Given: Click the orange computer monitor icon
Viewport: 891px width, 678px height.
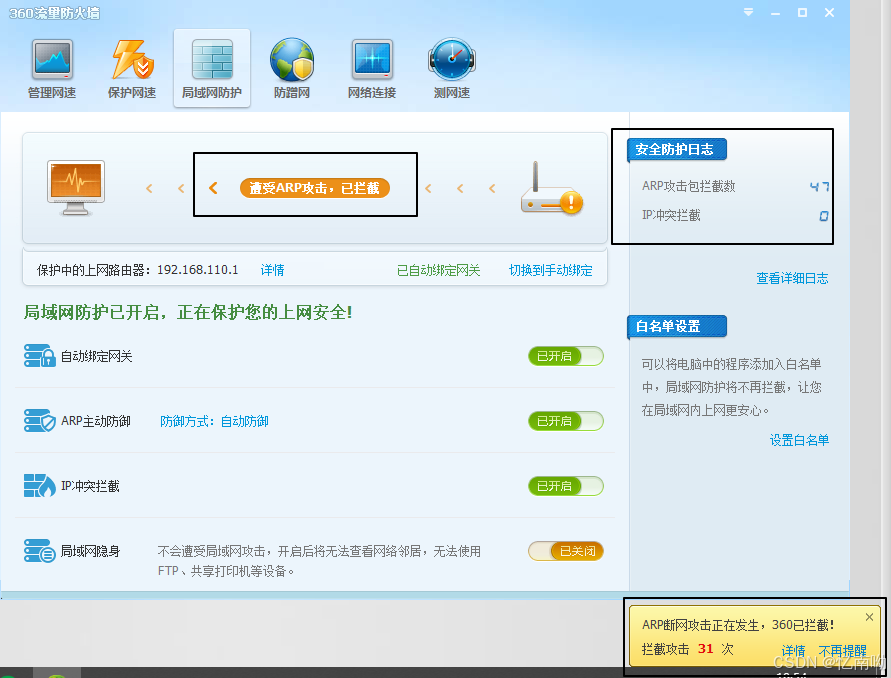Looking at the screenshot, I should coord(76,188).
